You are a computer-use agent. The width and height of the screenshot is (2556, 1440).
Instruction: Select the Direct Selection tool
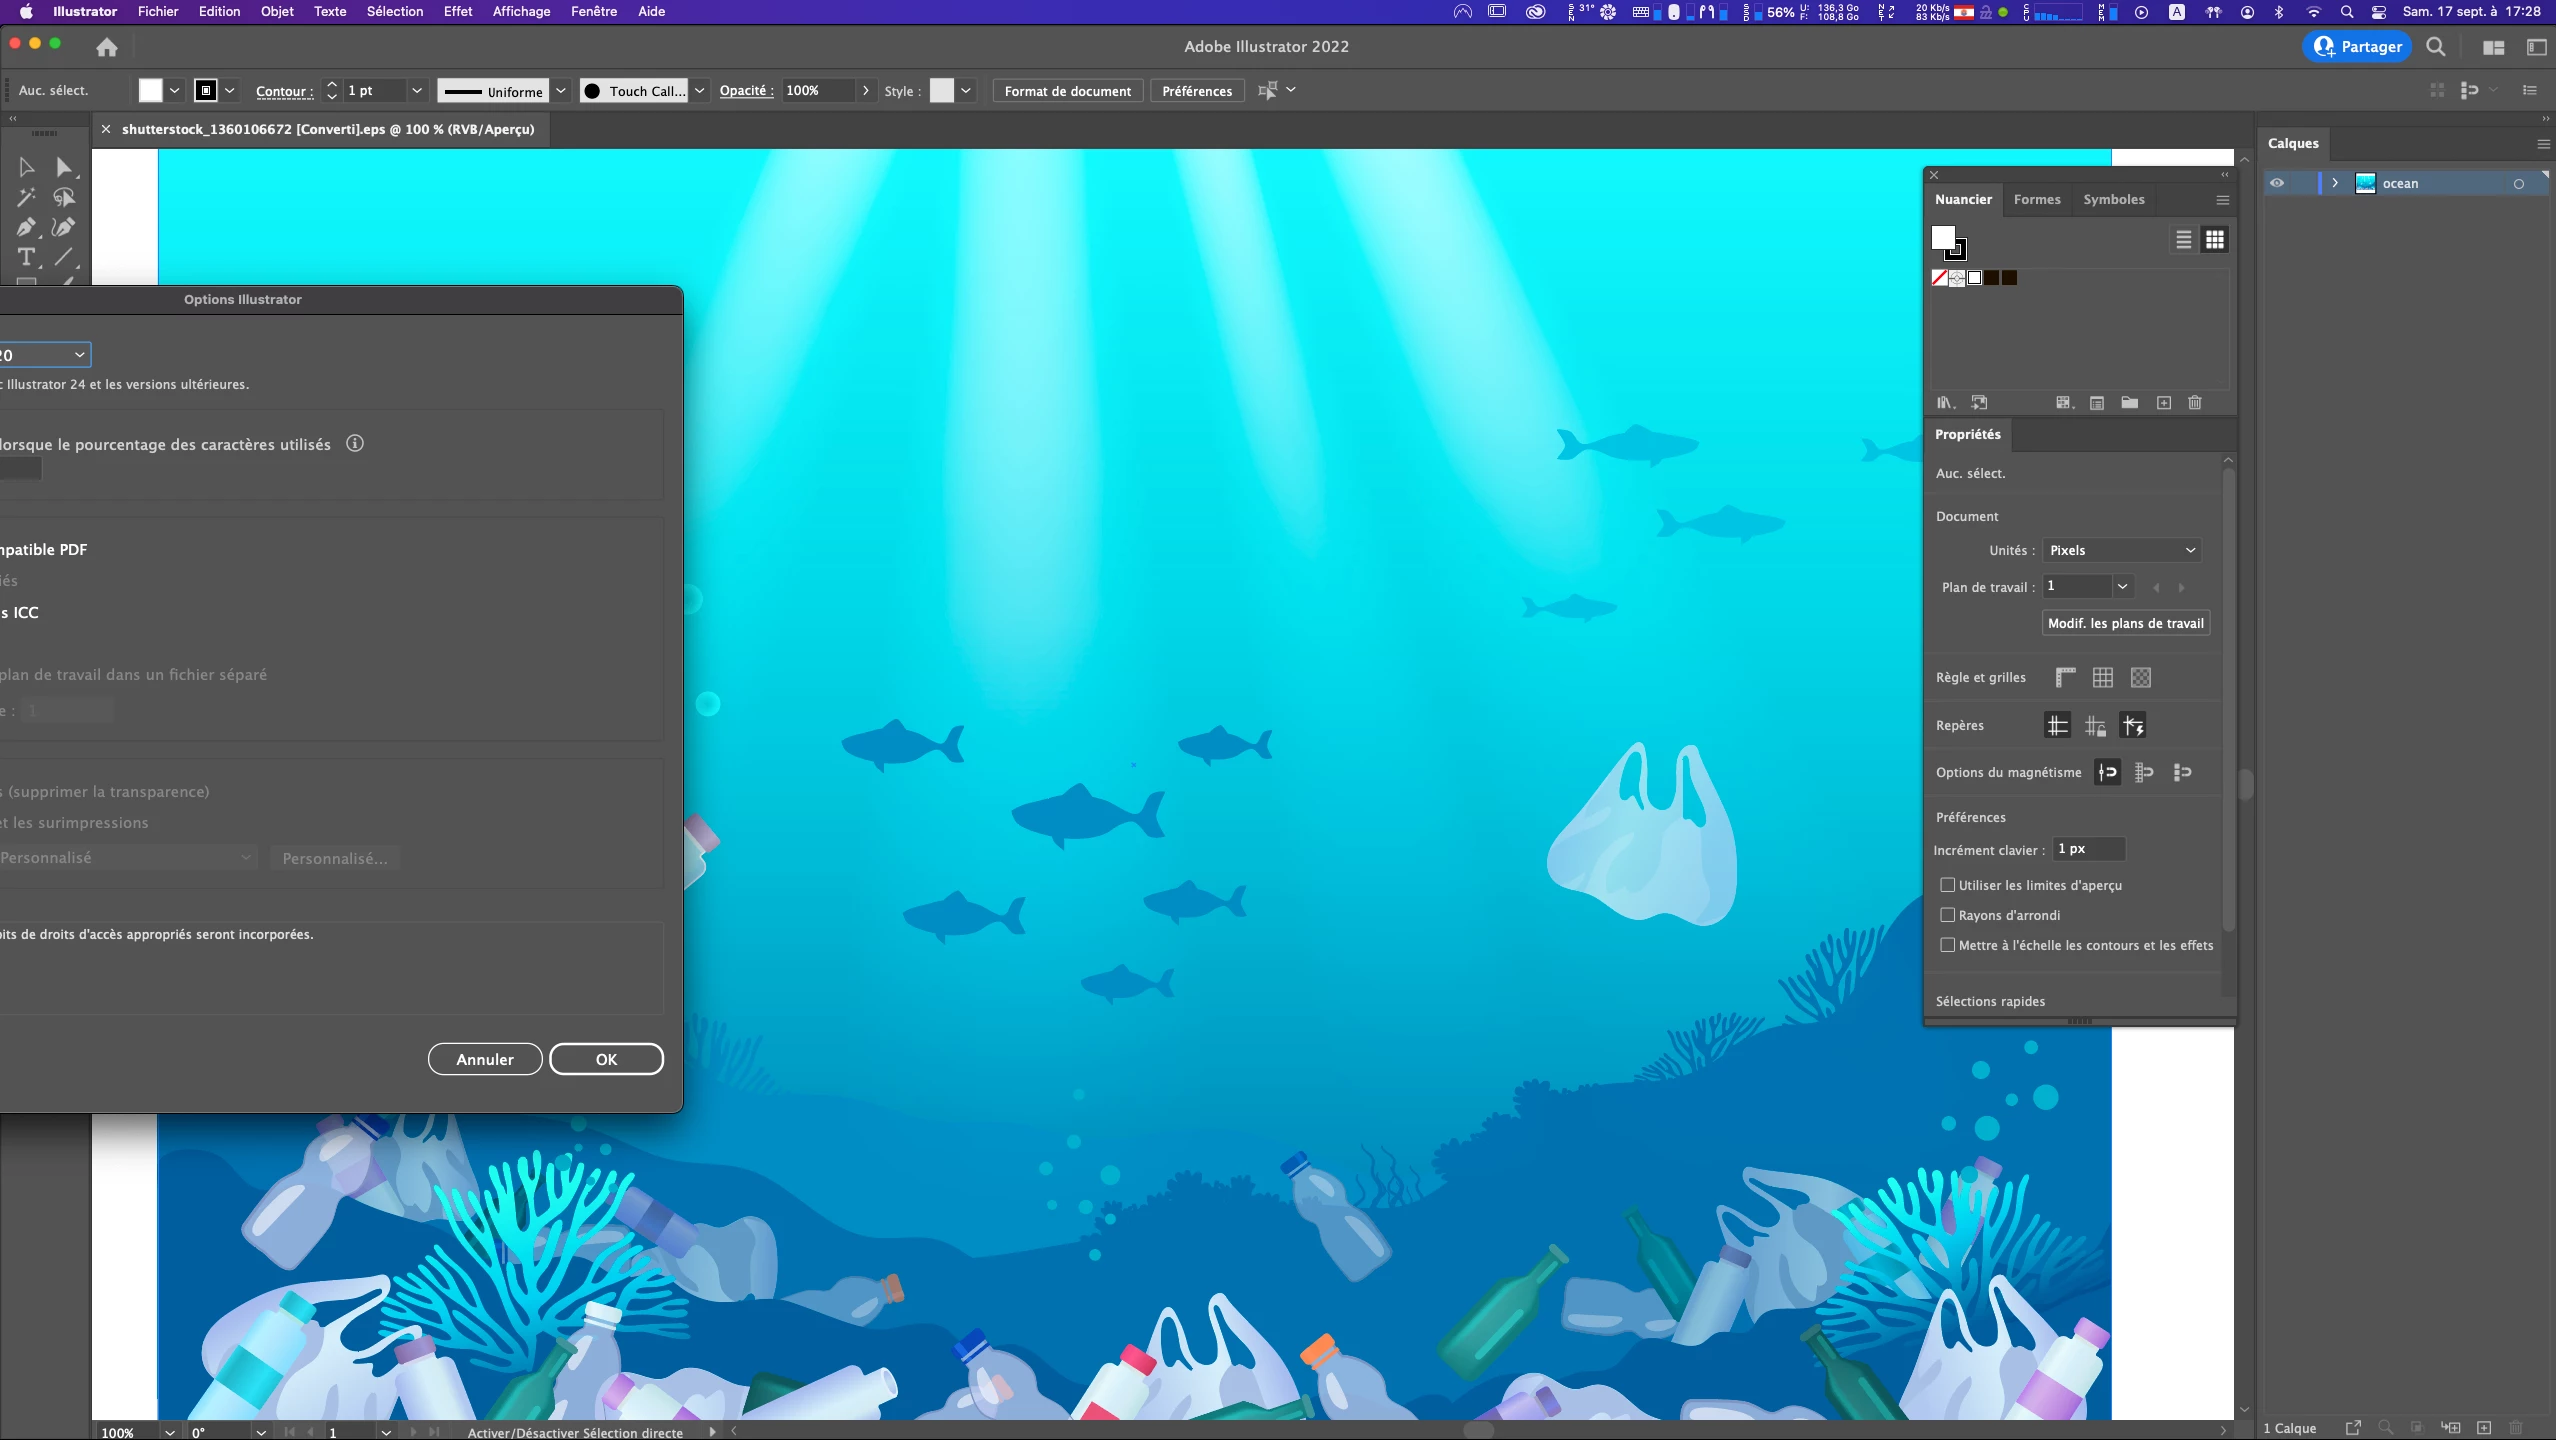pos(64,167)
